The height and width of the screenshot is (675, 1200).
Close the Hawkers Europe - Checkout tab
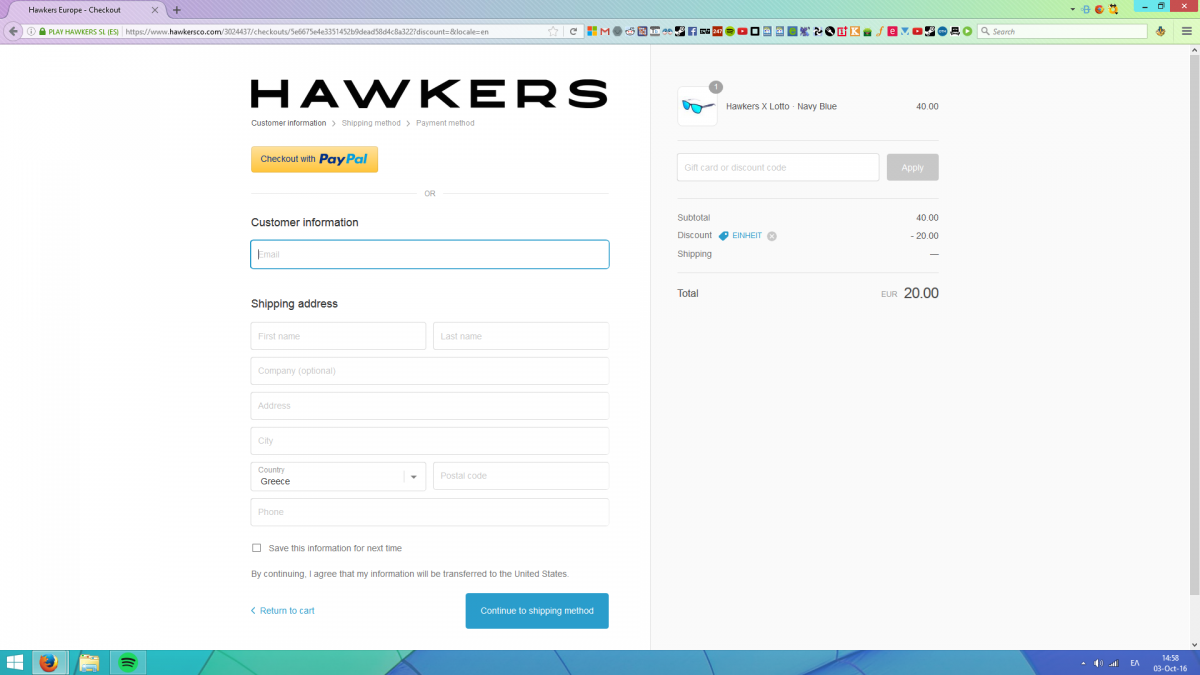click(157, 9)
